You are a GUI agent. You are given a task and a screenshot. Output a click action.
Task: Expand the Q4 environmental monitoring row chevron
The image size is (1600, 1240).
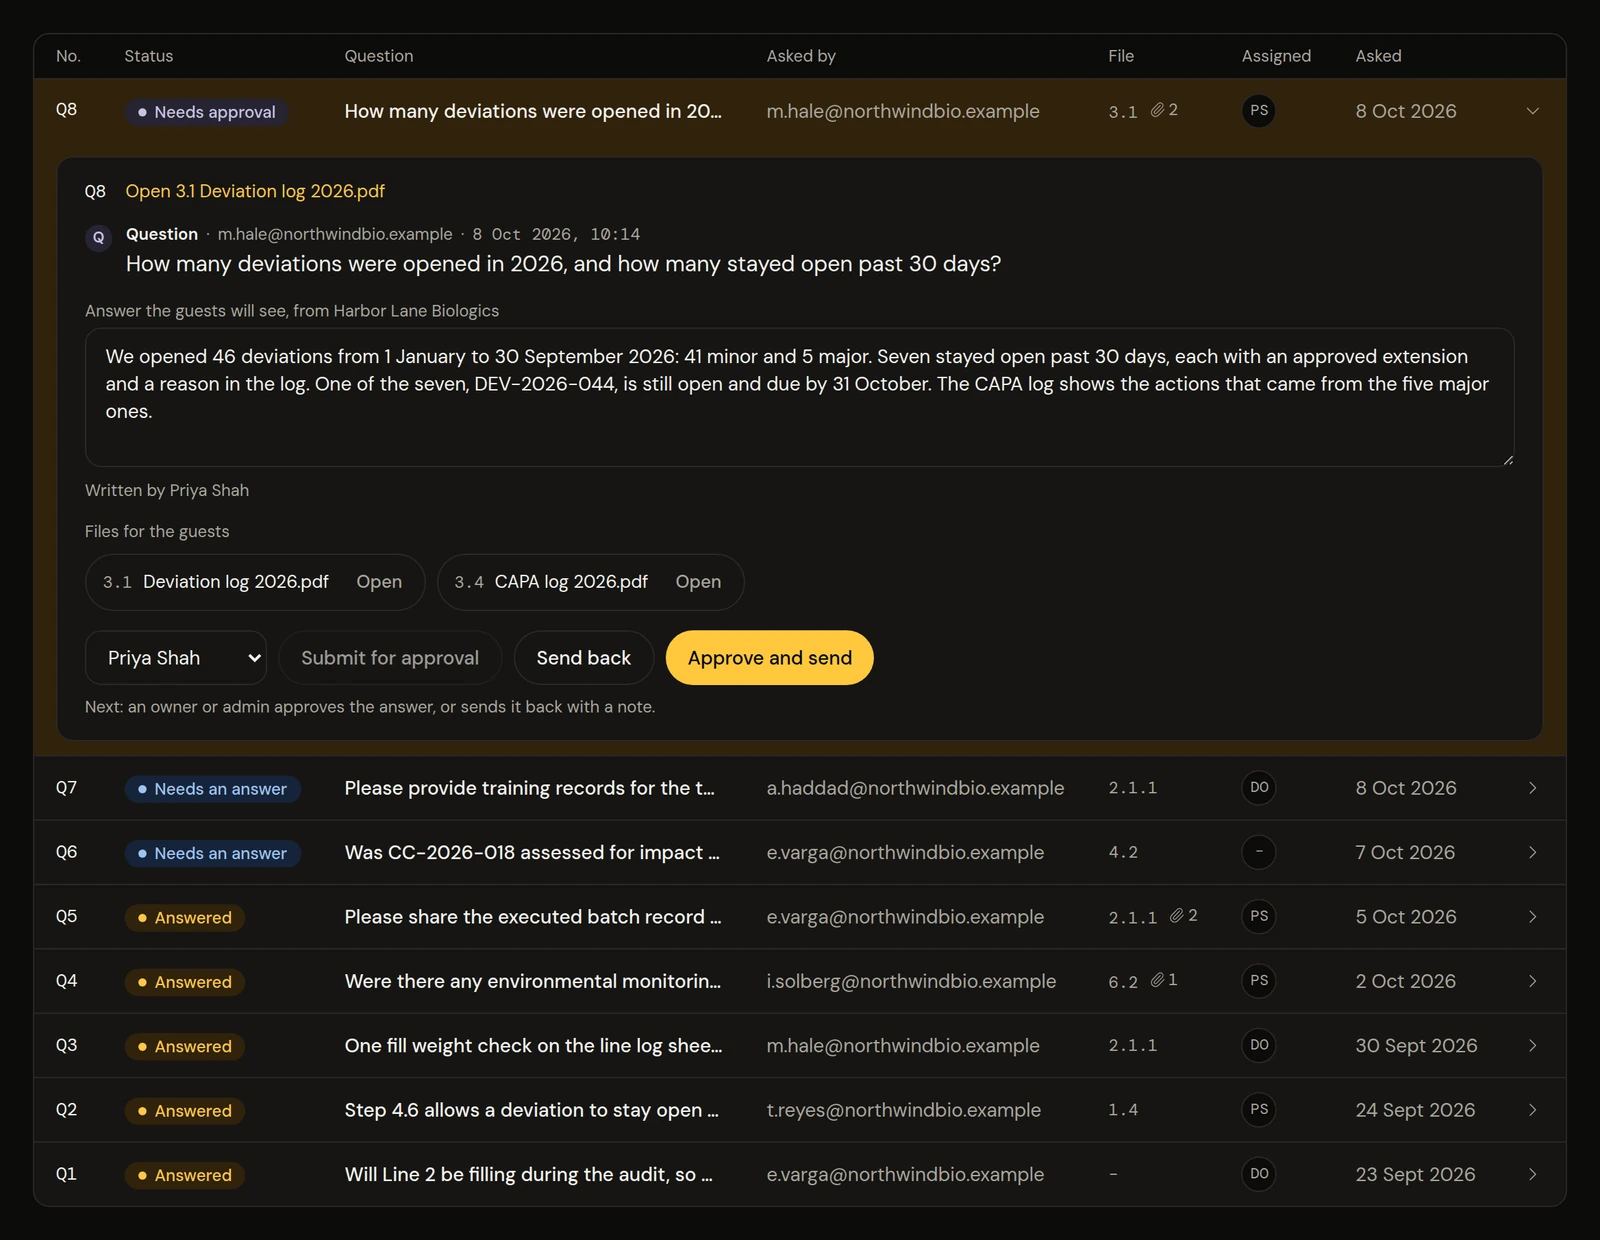(1532, 981)
